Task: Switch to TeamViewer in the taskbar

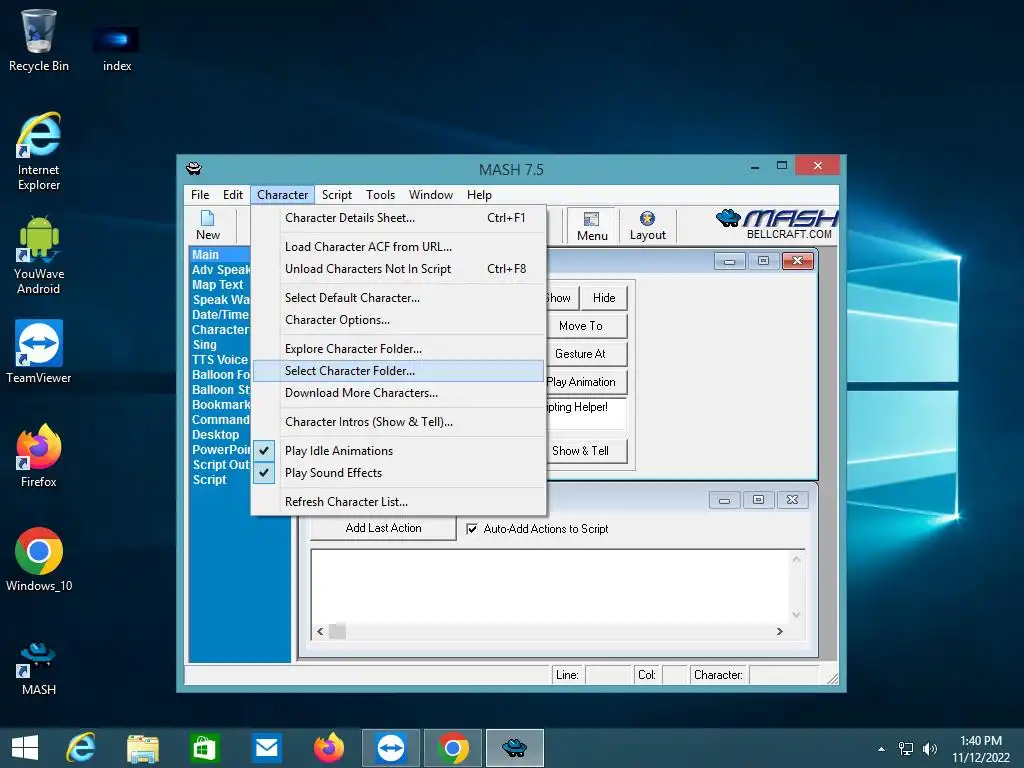Action: pos(391,748)
